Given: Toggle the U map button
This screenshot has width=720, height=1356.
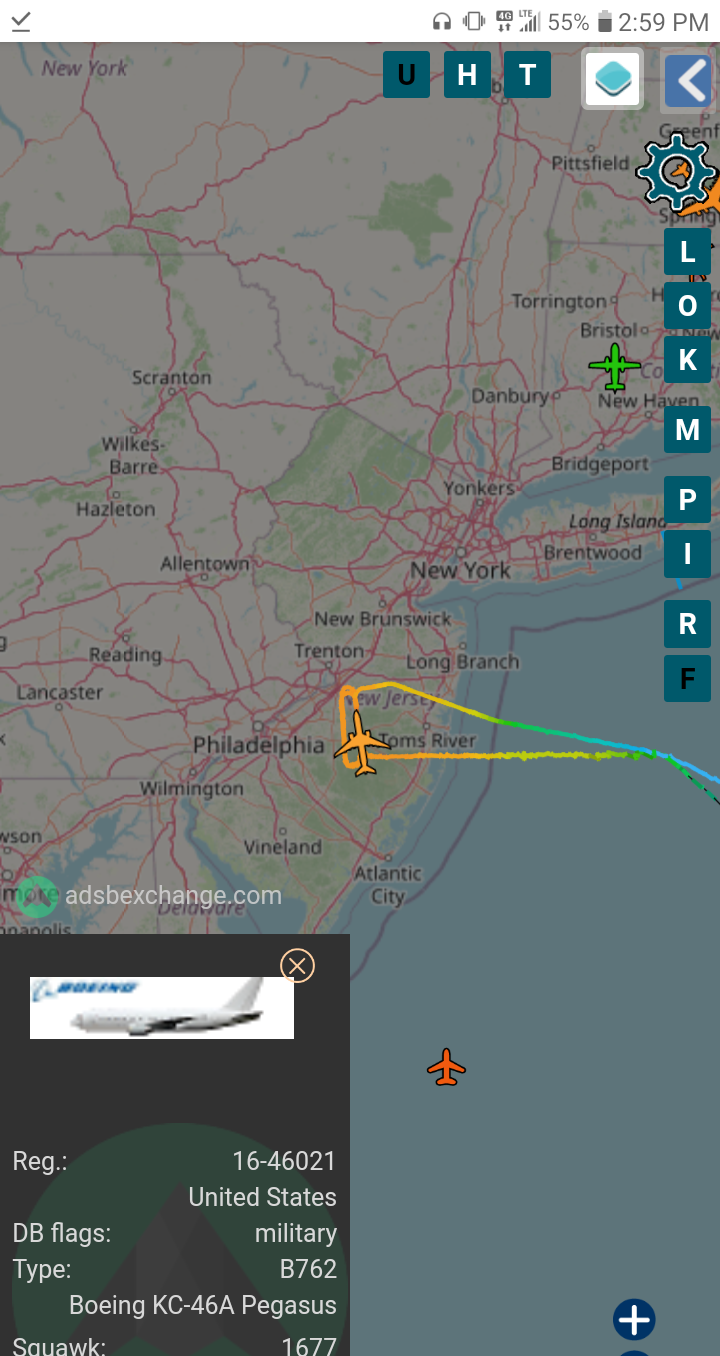Looking at the screenshot, I should point(406,75).
